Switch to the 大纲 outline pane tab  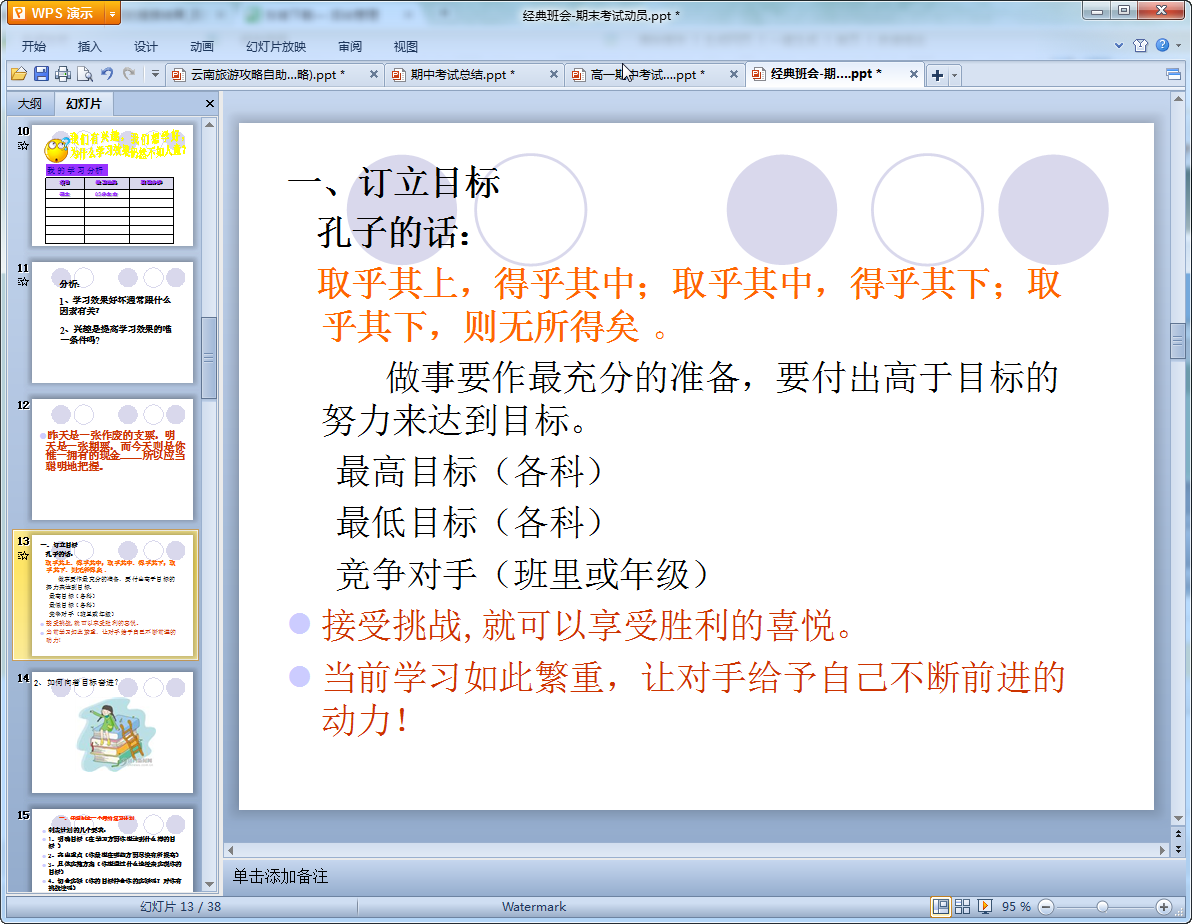(x=30, y=103)
